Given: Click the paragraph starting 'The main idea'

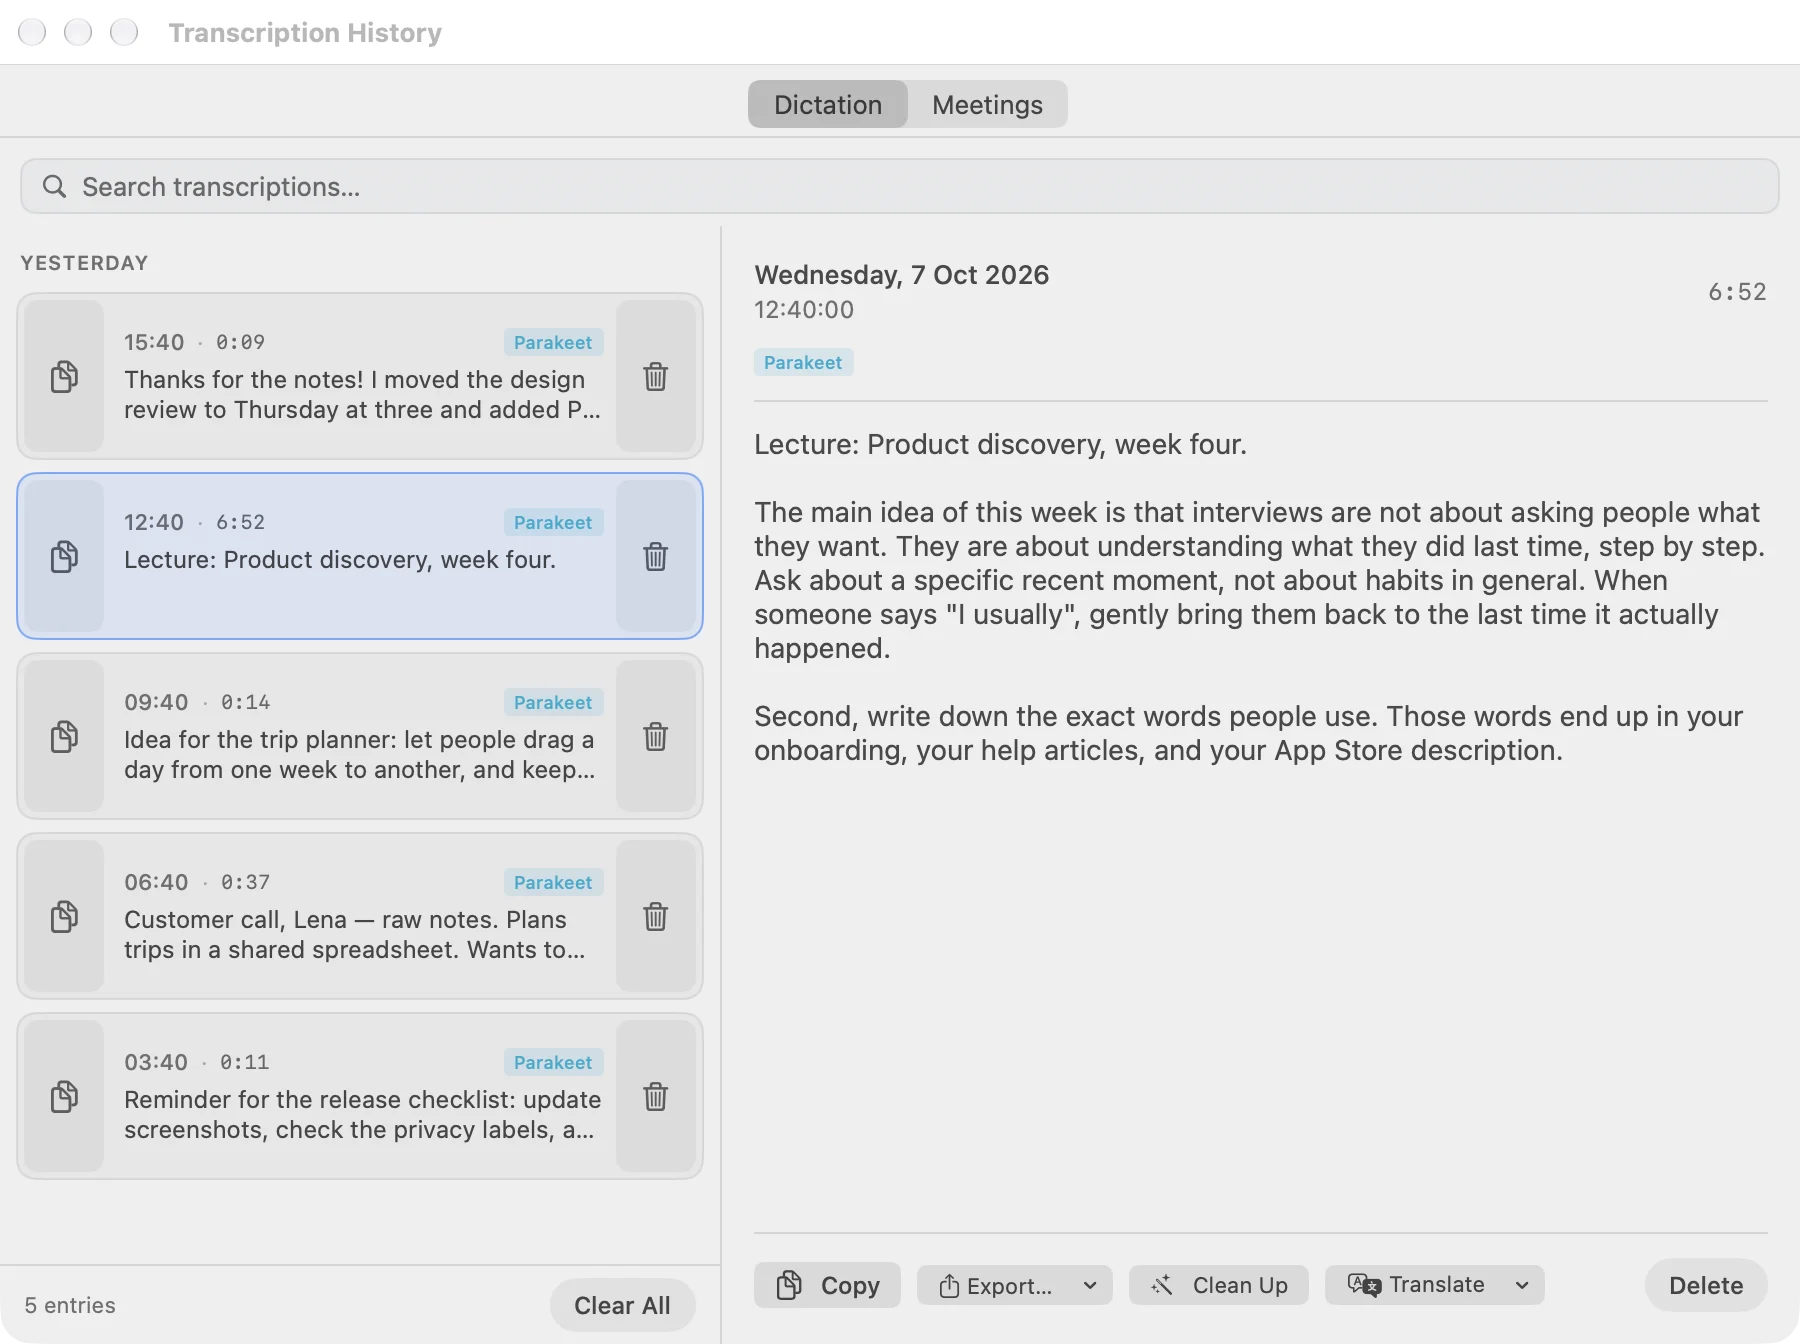Looking at the screenshot, I should 1259,580.
